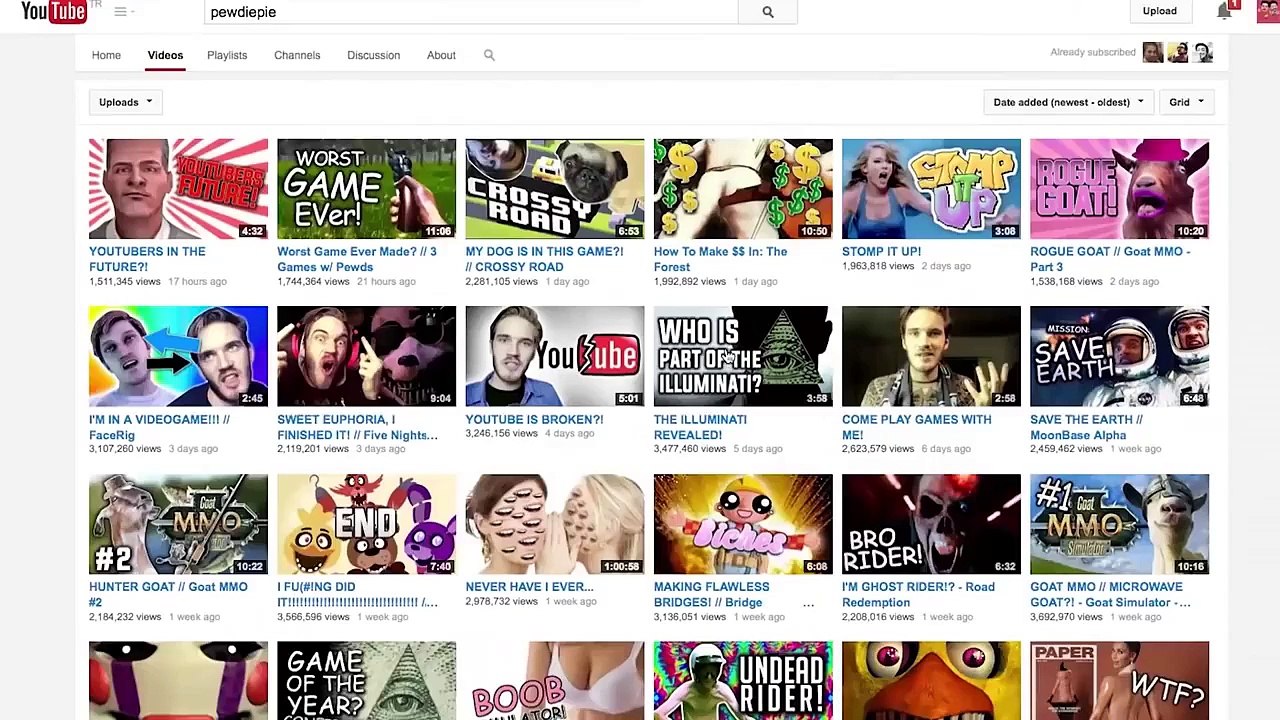Open the Date added sort dropdown
Image resolution: width=1280 pixels, height=720 pixels.
[x=1068, y=102]
